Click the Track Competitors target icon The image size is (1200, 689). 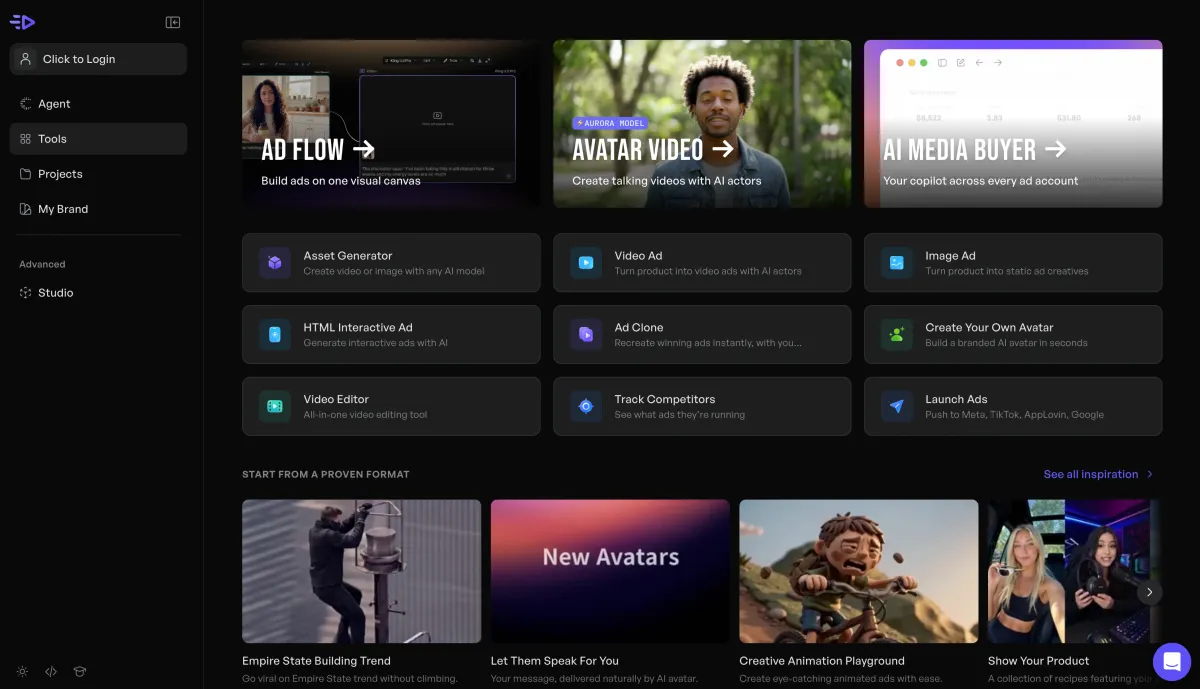pos(586,406)
